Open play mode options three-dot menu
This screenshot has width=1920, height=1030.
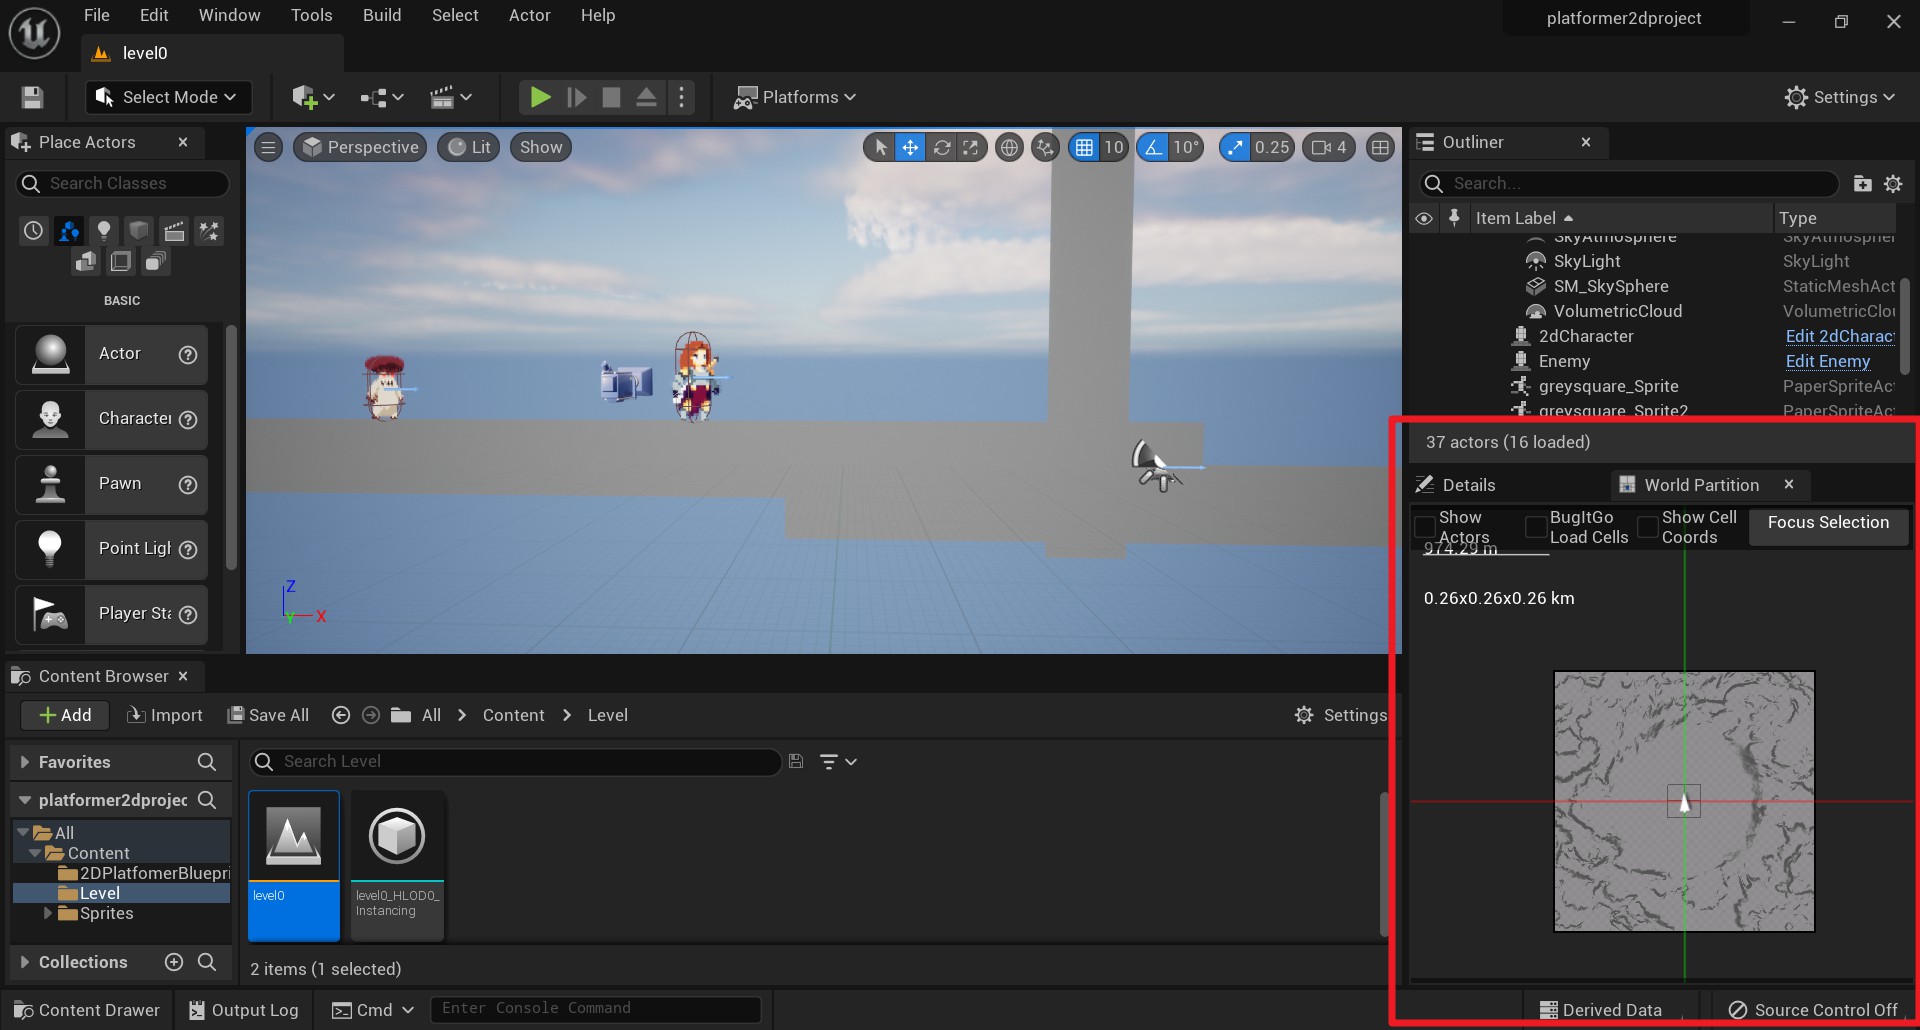click(681, 97)
